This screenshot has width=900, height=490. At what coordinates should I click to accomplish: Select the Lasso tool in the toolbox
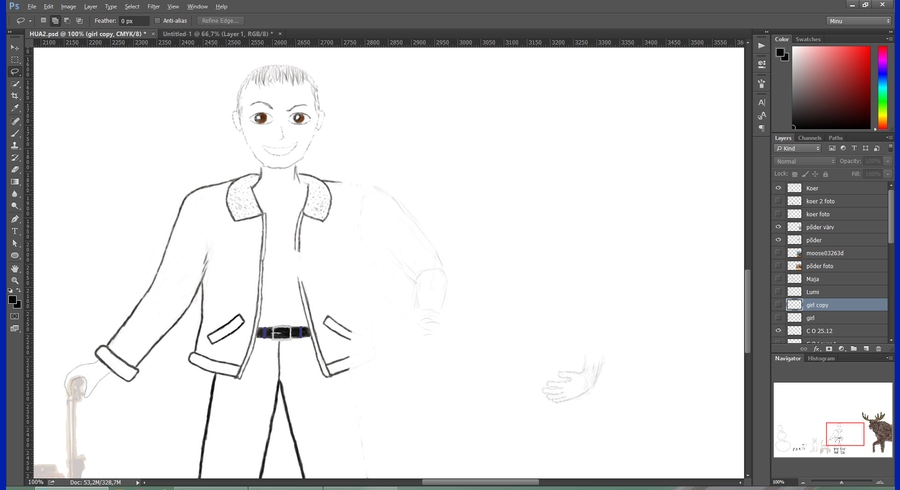tap(15, 72)
